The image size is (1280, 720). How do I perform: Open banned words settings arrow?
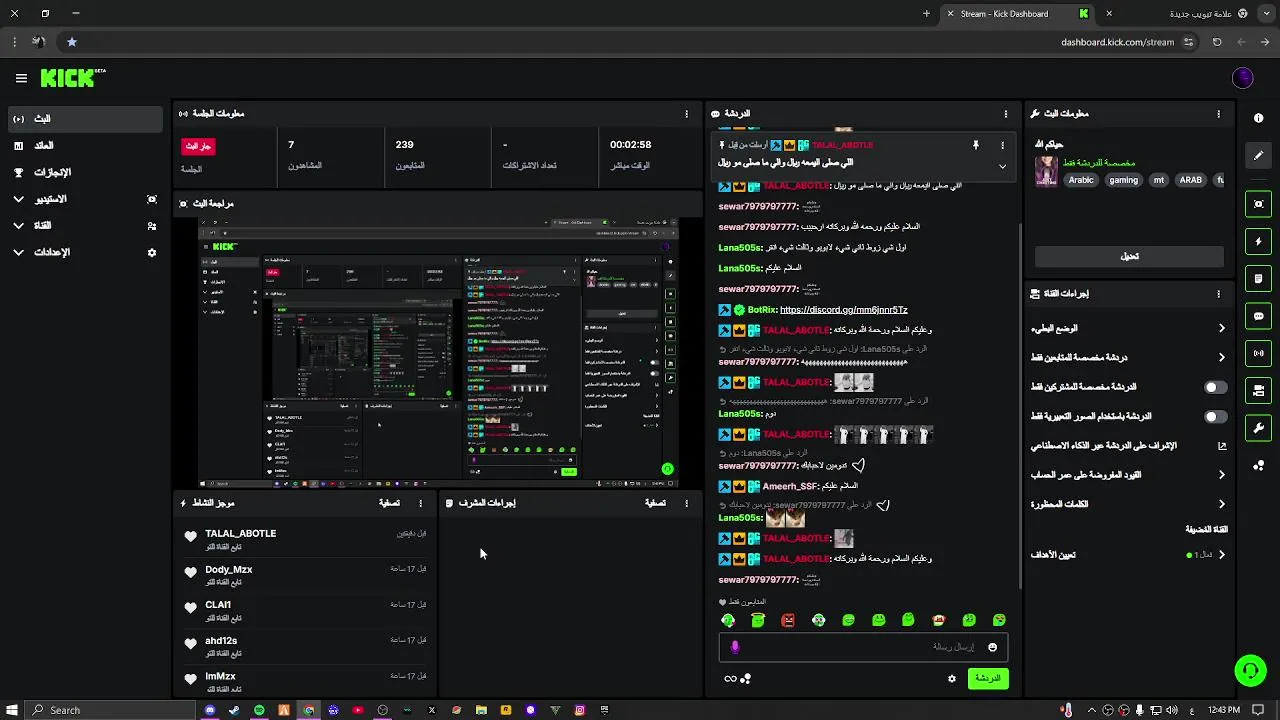point(1221,504)
